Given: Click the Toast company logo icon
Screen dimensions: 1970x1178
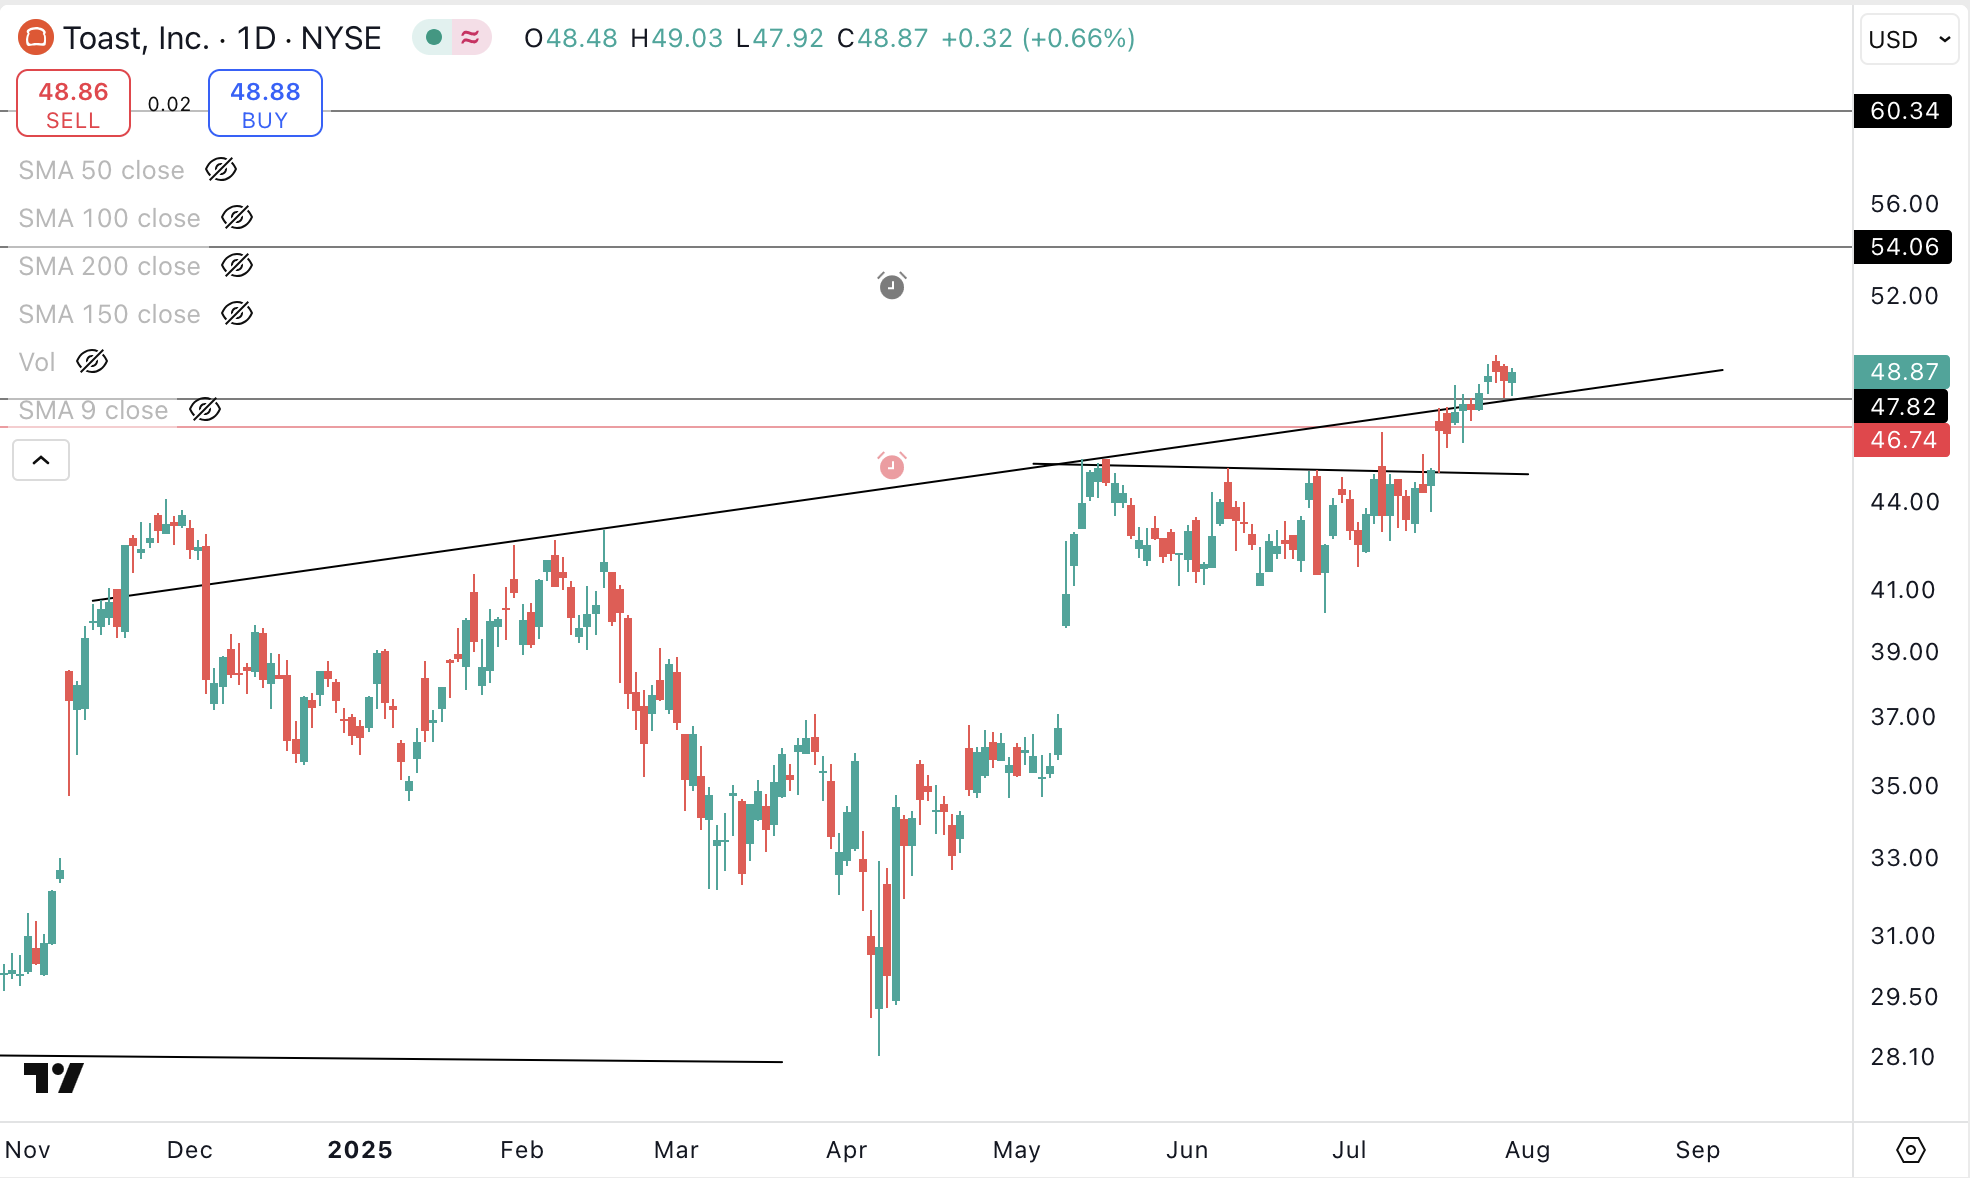Looking at the screenshot, I should tap(36, 38).
